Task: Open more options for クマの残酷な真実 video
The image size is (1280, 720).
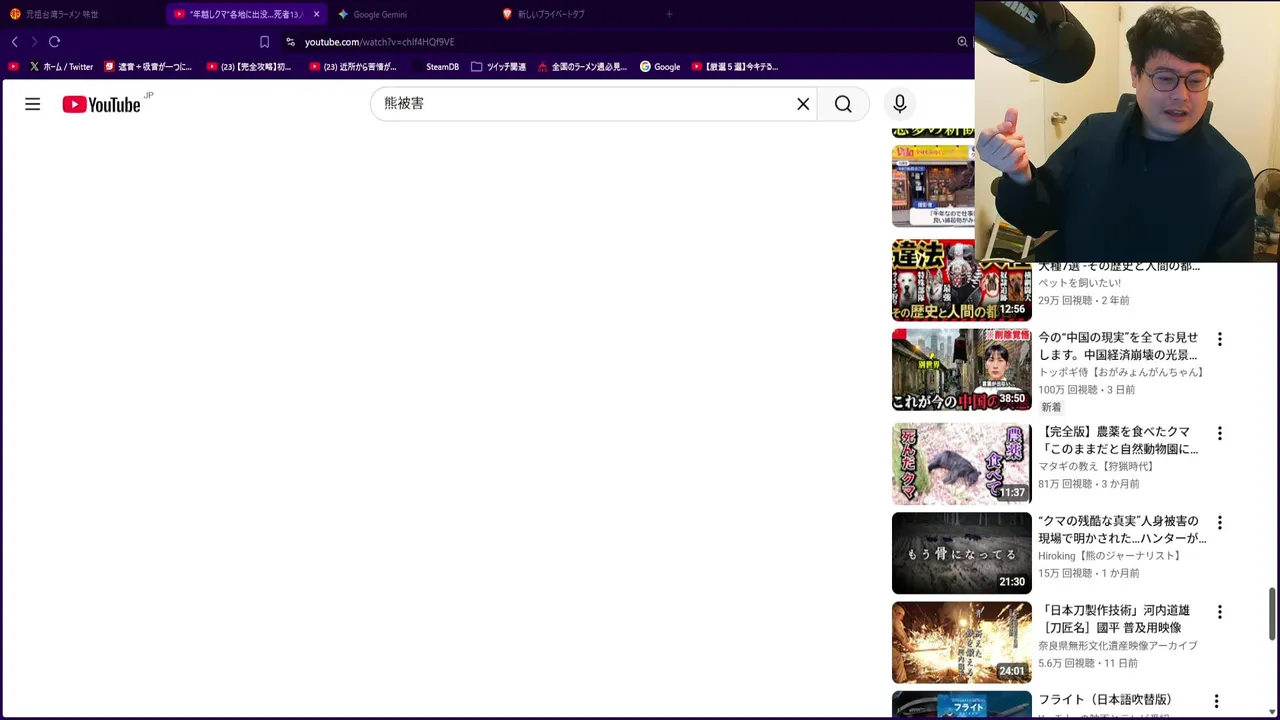Action: (x=1219, y=522)
